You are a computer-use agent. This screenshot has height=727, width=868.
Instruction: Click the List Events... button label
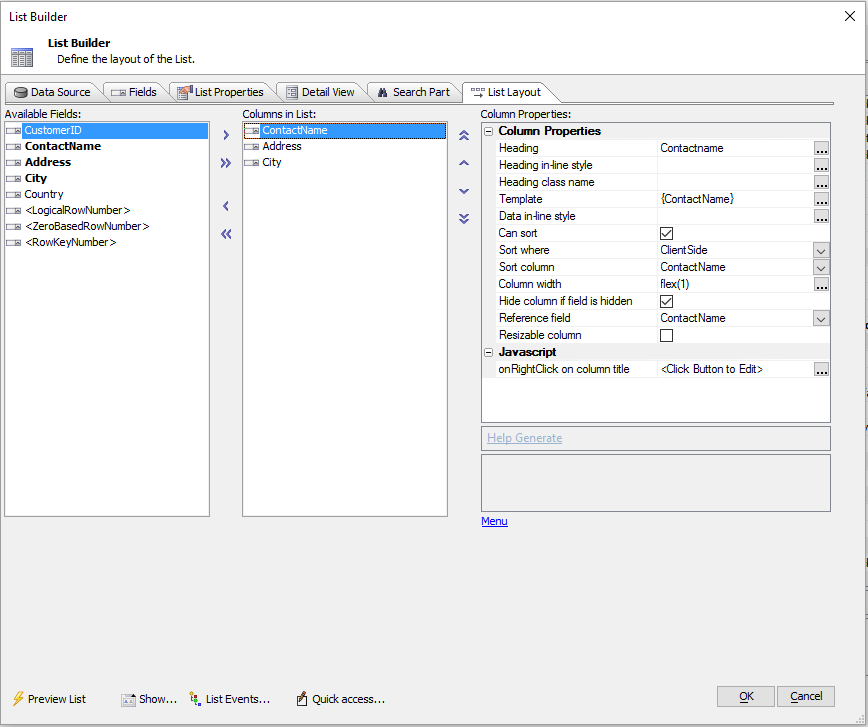pos(238,699)
